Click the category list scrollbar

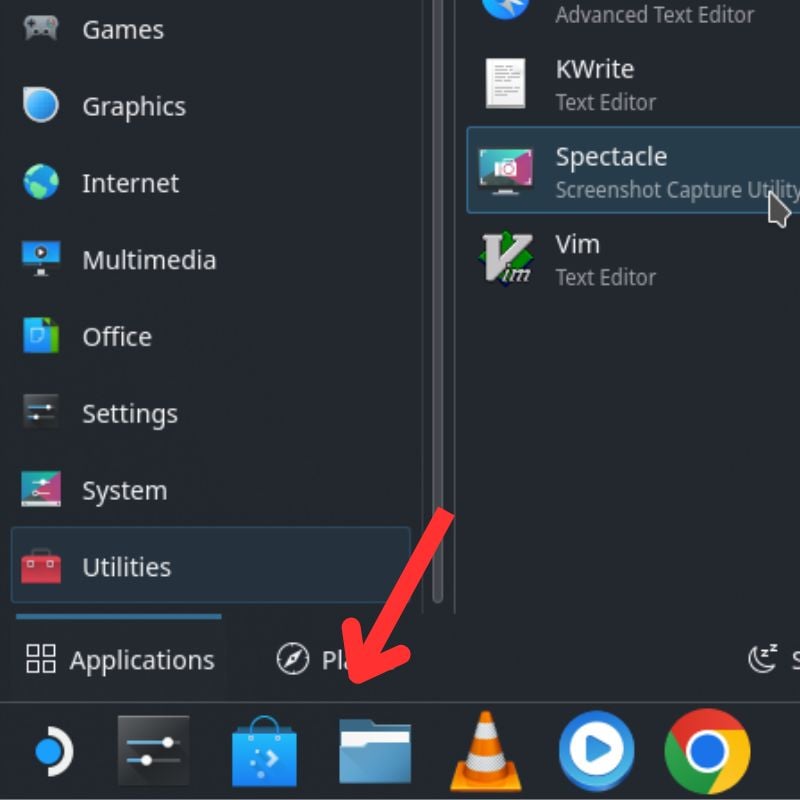(437, 301)
